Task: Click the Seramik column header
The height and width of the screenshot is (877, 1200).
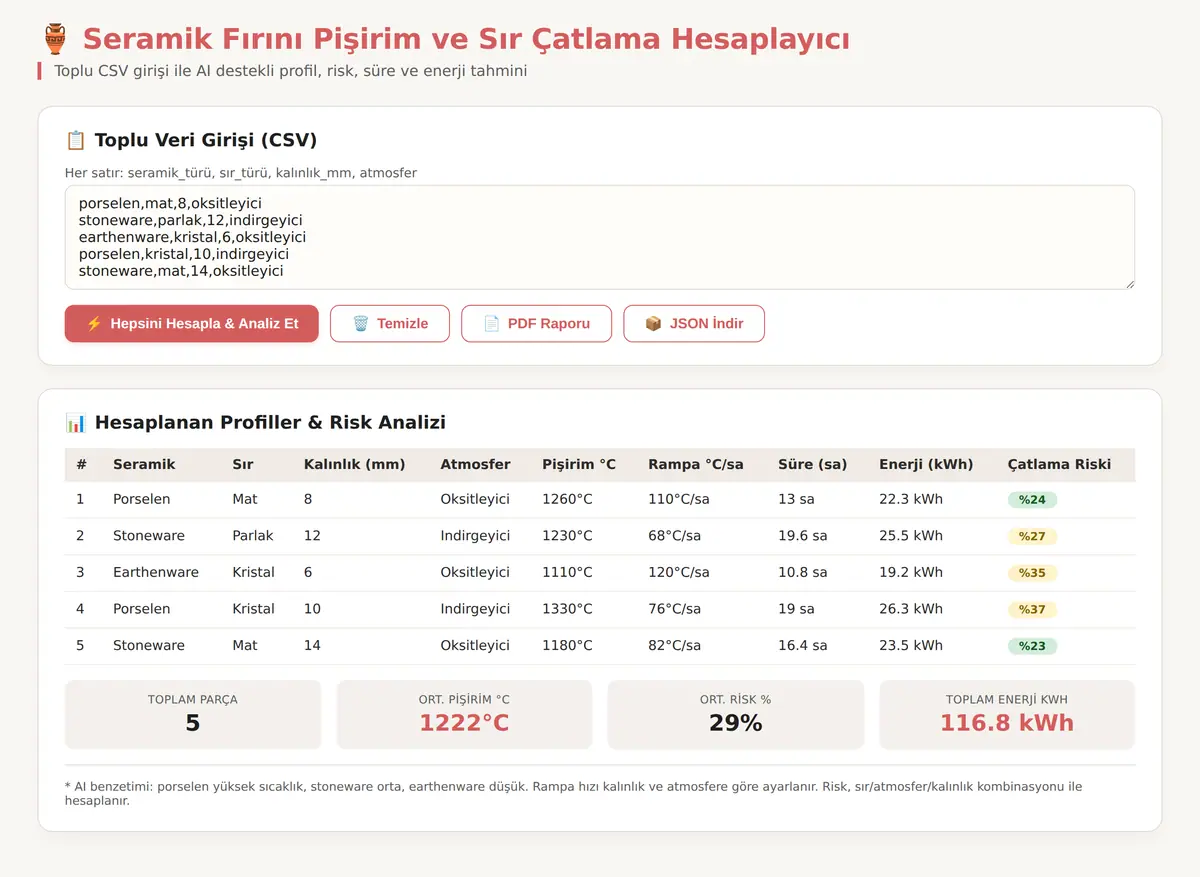Action: tap(144, 465)
